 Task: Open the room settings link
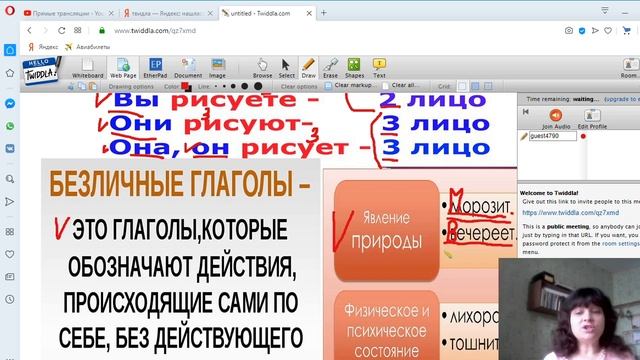click(x=621, y=243)
